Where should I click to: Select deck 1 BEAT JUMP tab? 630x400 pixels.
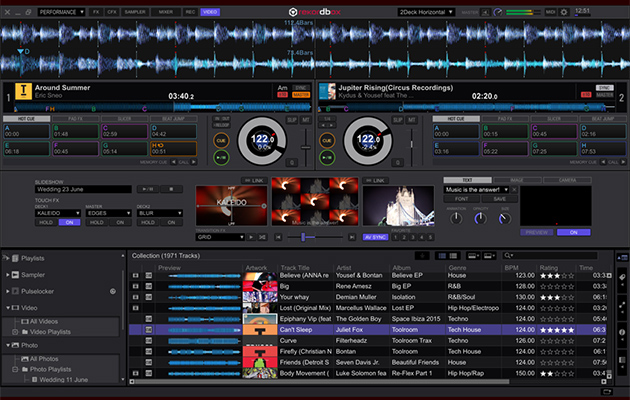[x=173, y=118]
